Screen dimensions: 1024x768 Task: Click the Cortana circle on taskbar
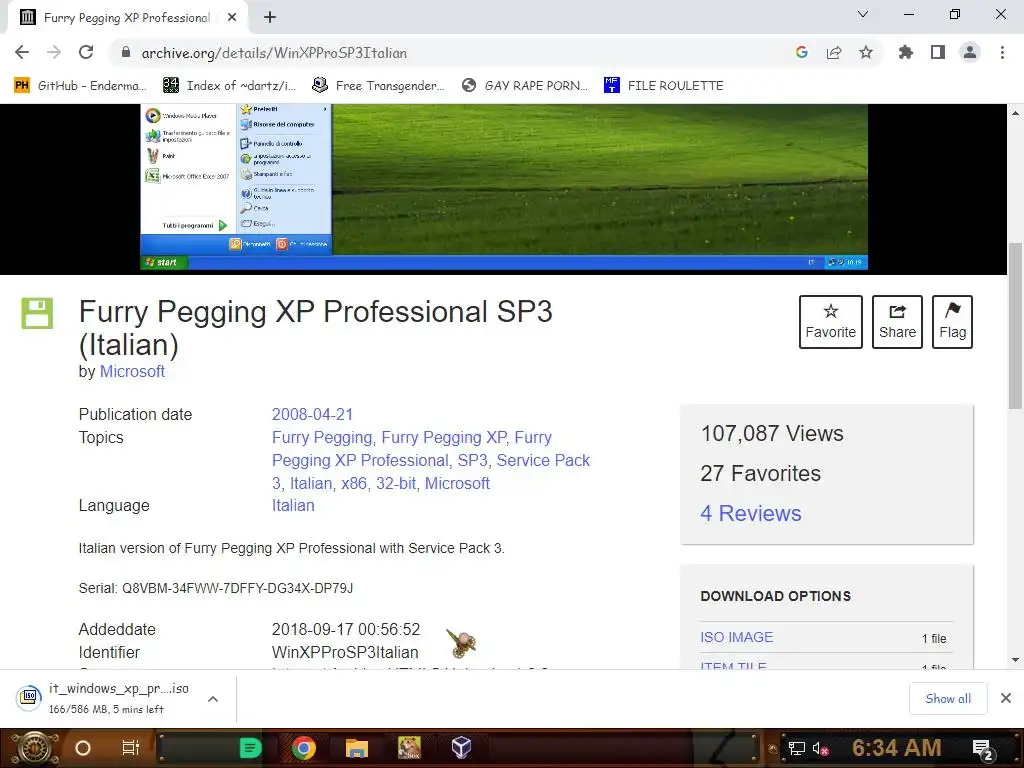[83, 748]
